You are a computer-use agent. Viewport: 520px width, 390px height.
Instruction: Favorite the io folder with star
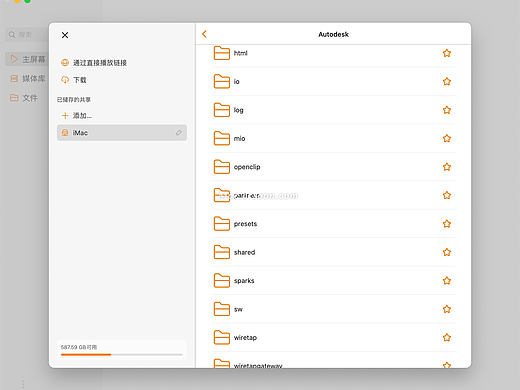click(447, 81)
